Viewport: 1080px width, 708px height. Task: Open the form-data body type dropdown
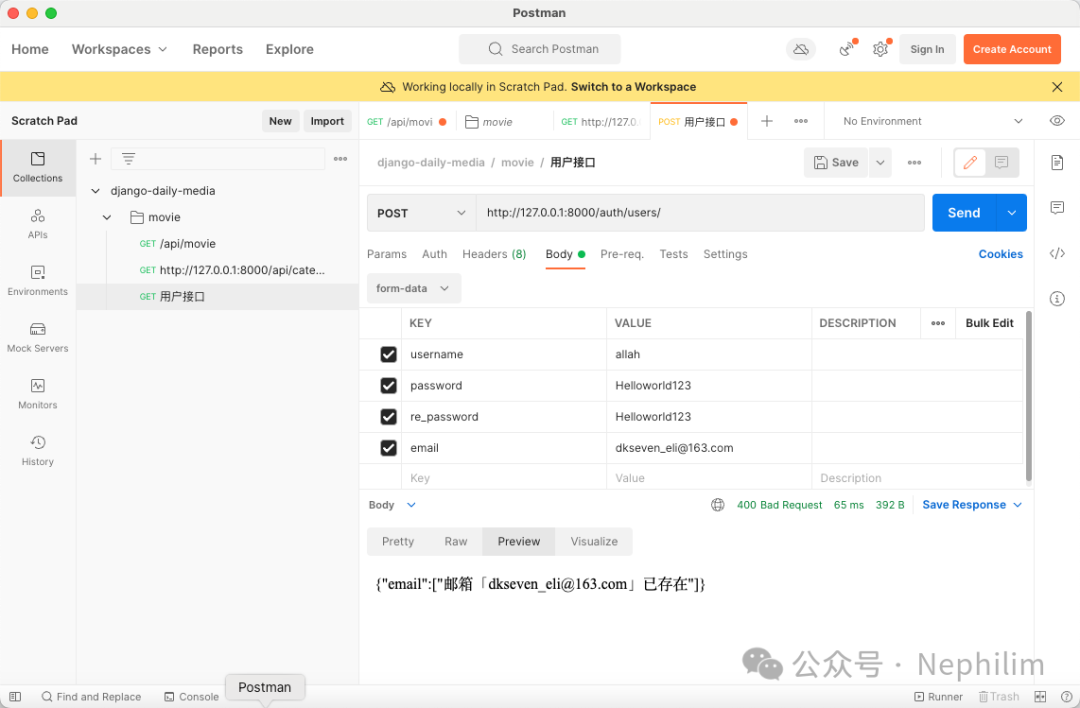click(413, 288)
